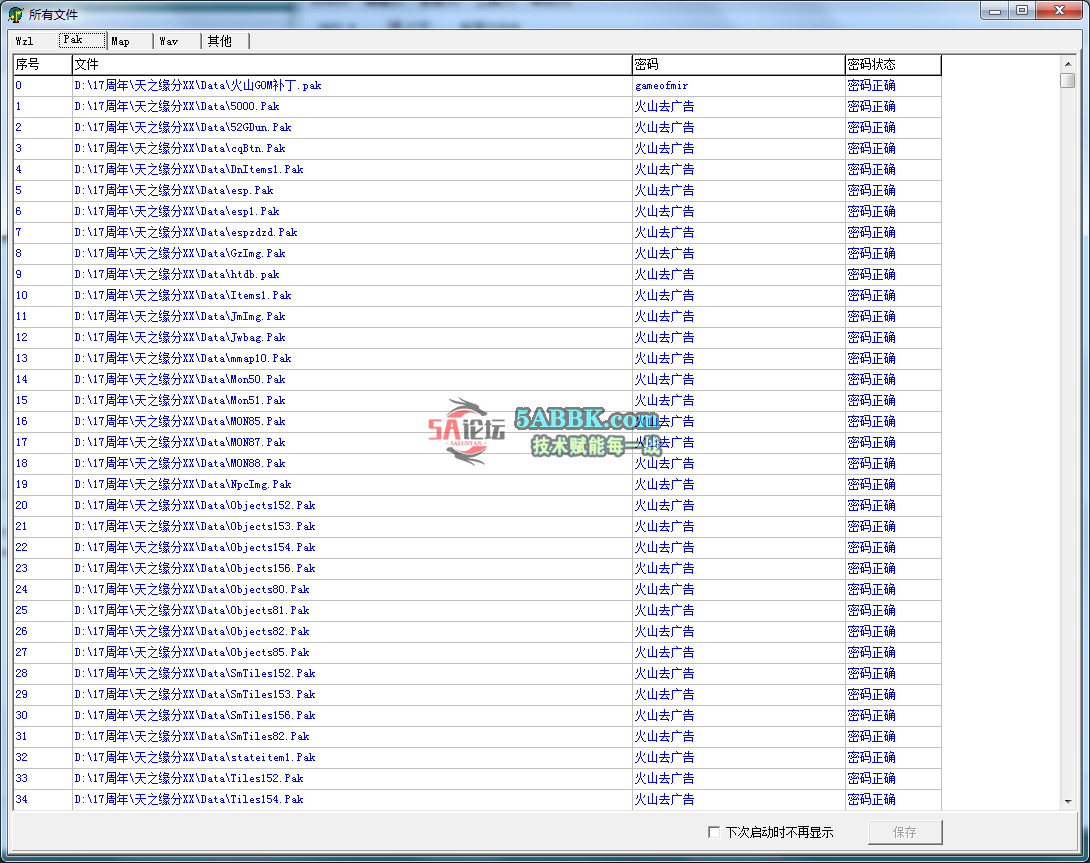
Task: Select the 火山GOM补丁.pak file row
Action: coord(477,86)
